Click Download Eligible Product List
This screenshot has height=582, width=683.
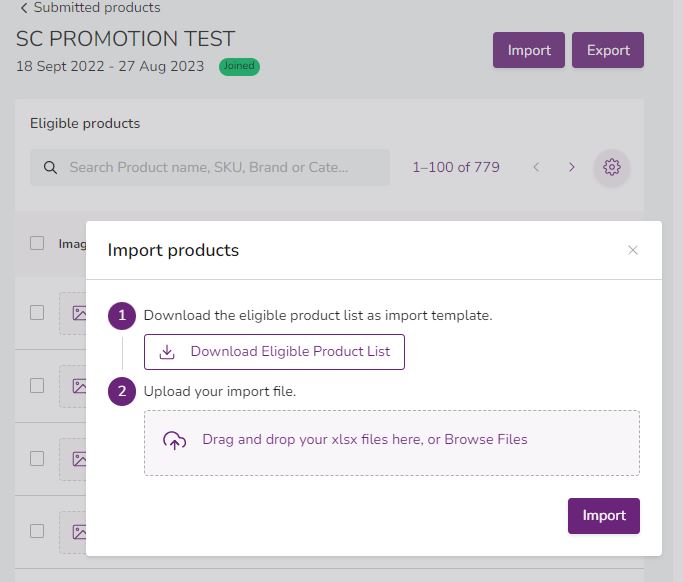tap(274, 352)
